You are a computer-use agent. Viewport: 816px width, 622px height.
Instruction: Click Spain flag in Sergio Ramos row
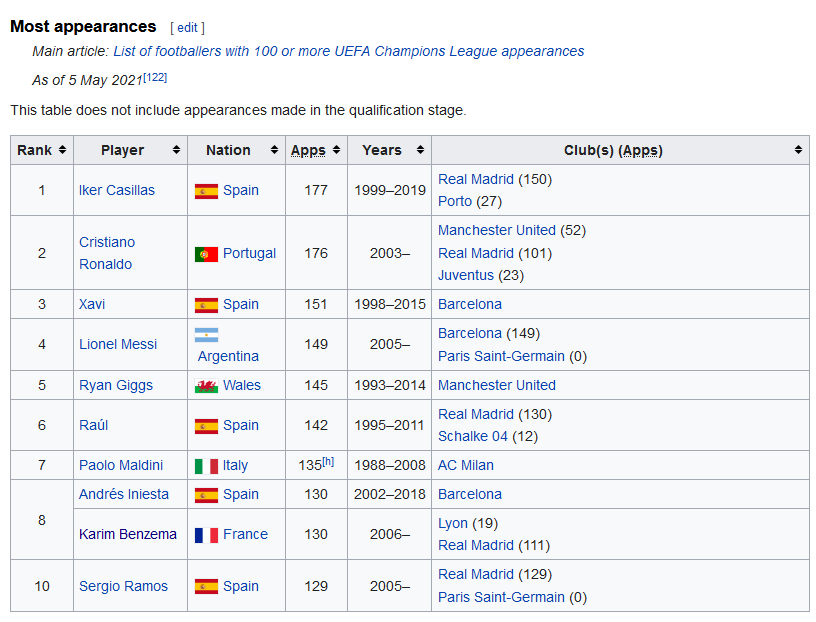point(206,587)
